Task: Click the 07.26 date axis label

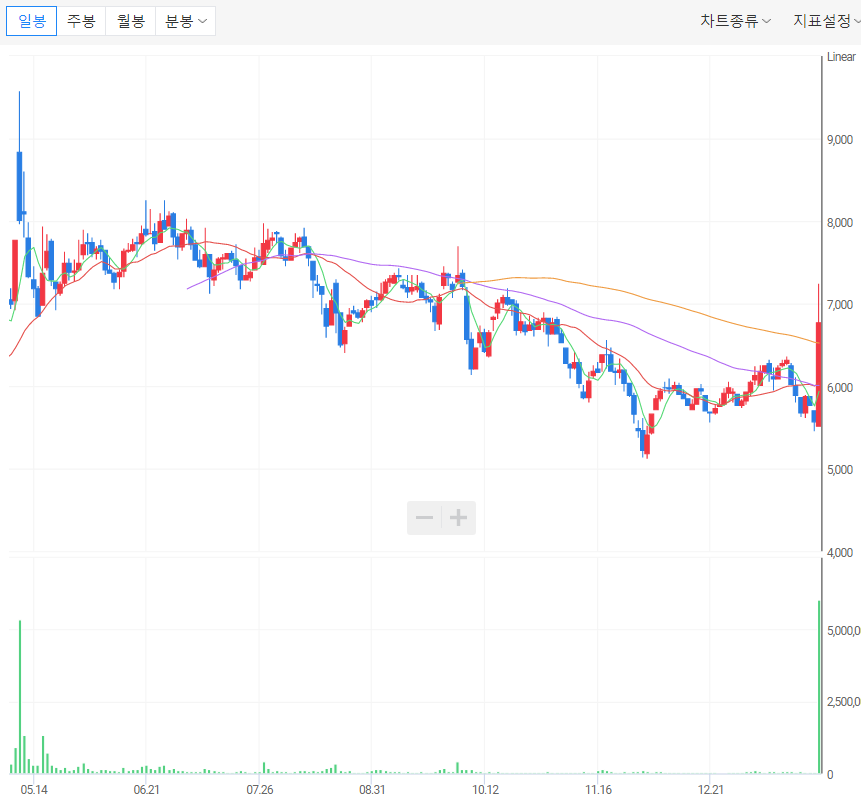Action: click(260, 790)
